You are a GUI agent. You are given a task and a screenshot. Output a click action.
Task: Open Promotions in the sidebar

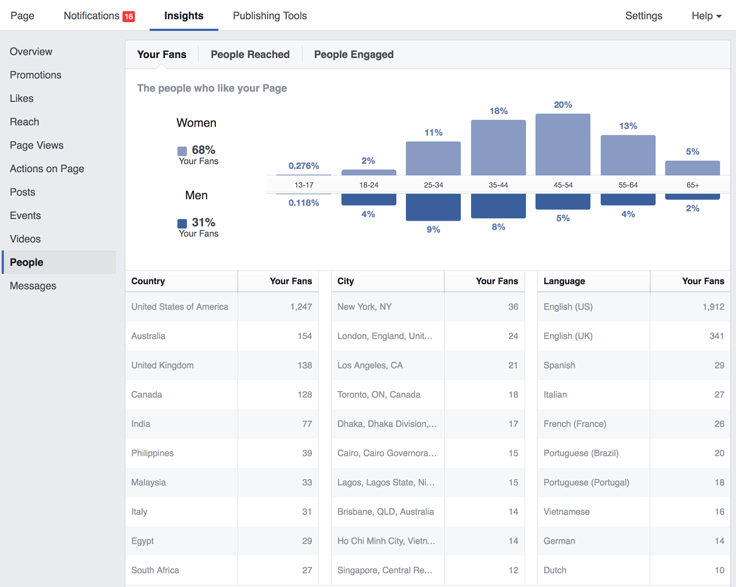[35, 75]
